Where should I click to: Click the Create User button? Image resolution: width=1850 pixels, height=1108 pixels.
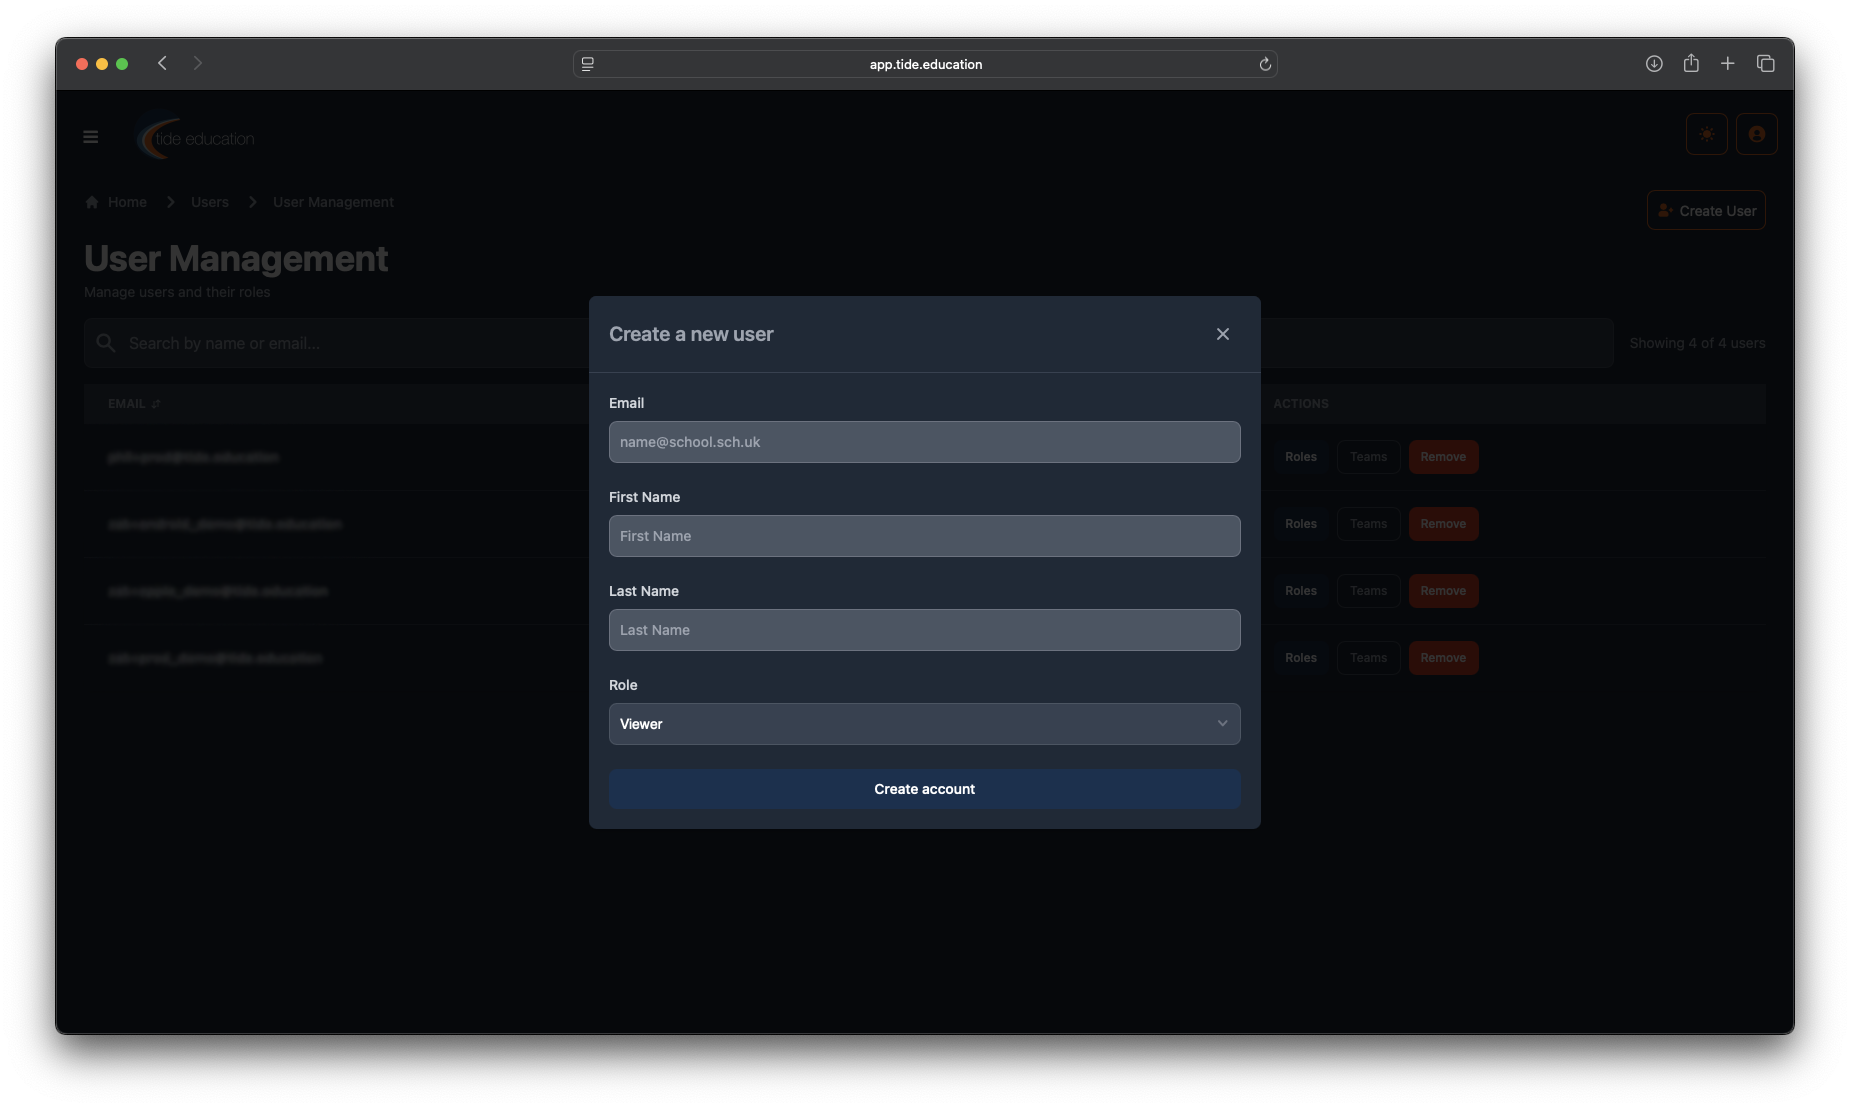(1706, 211)
